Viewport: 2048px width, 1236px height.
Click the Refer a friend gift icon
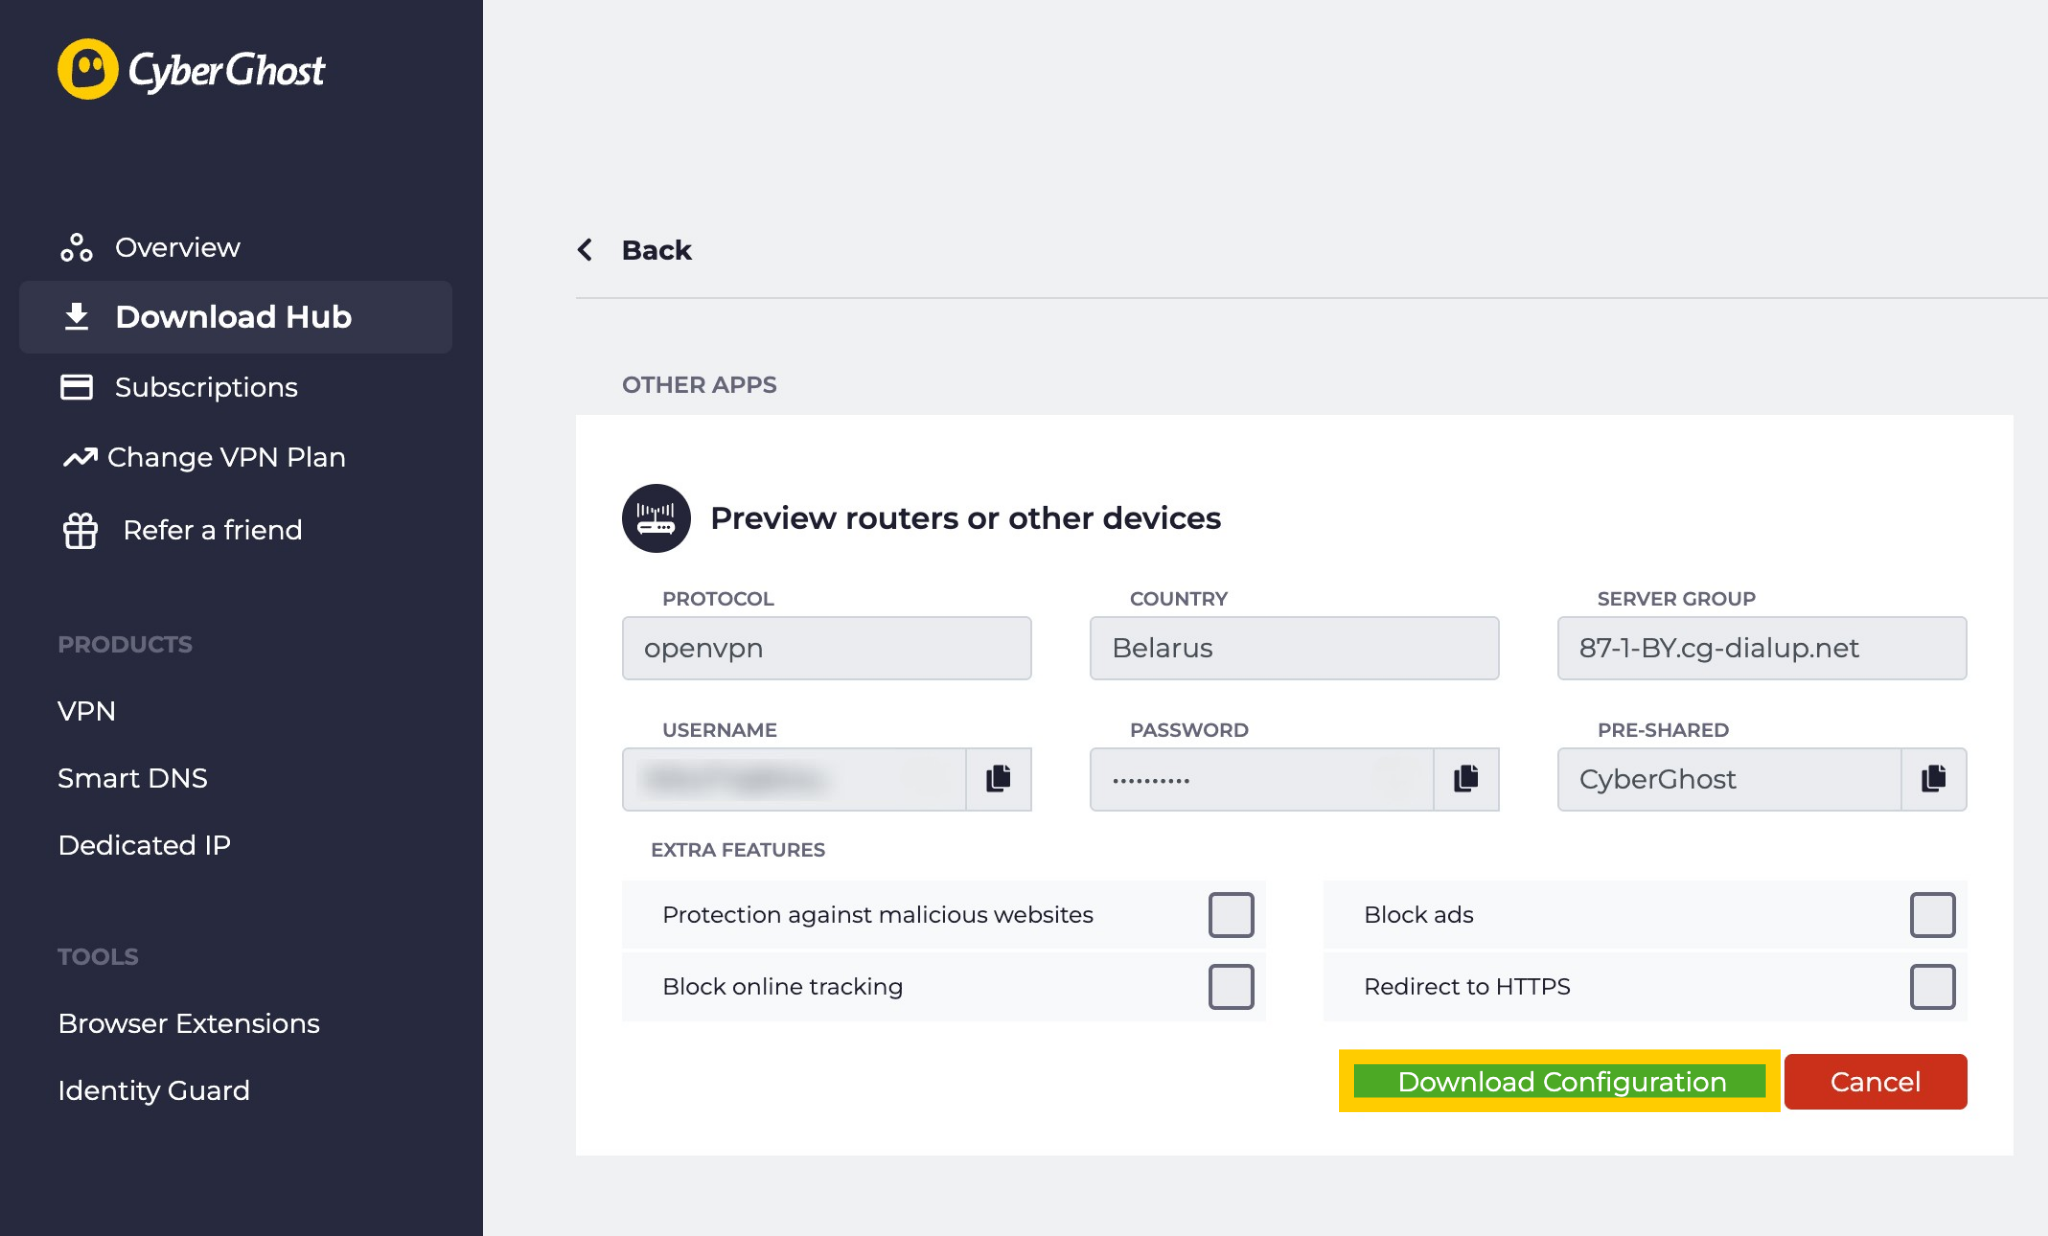coord(80,530)
